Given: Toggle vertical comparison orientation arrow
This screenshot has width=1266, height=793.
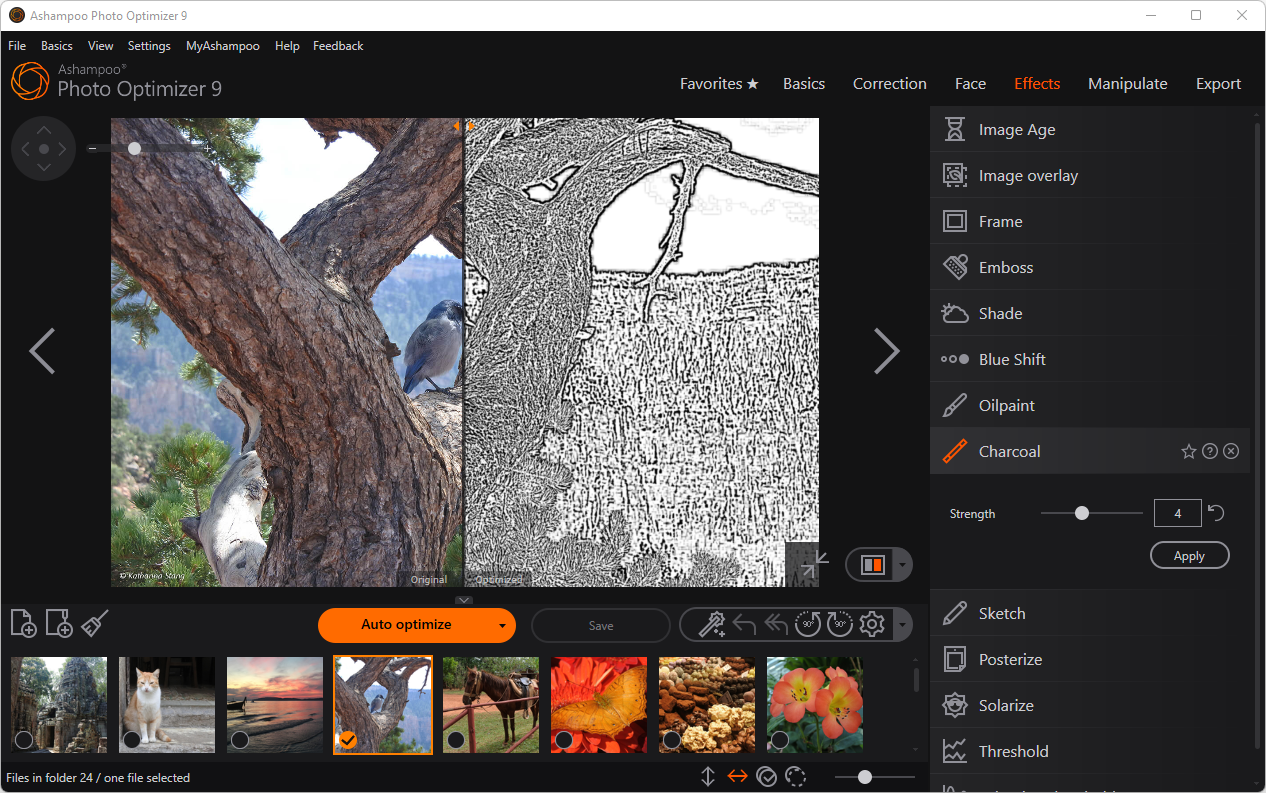Looking at the screenshot, I should point(708,776).
